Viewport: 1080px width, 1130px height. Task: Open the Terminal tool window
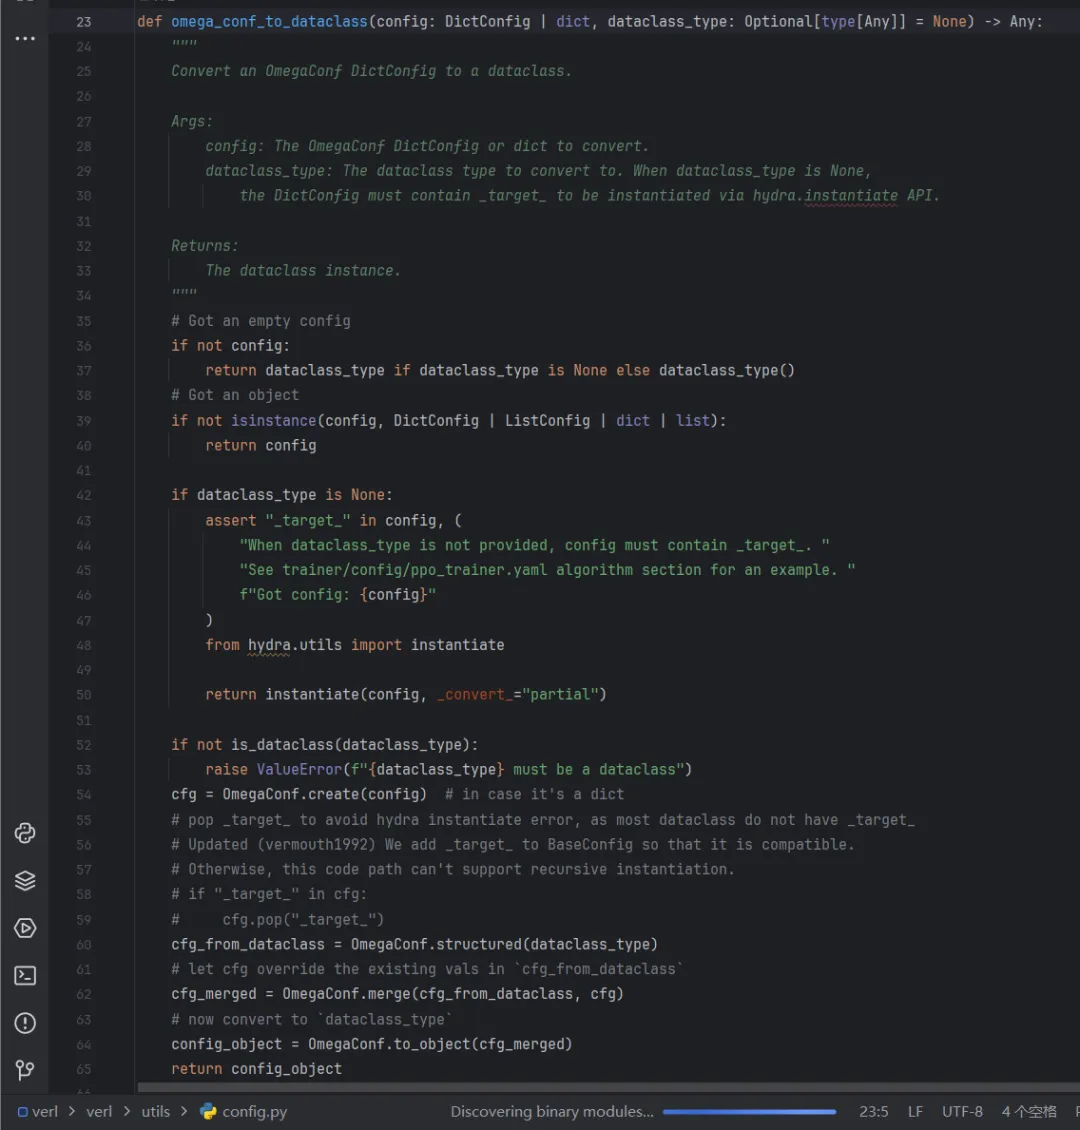[25, 976]
